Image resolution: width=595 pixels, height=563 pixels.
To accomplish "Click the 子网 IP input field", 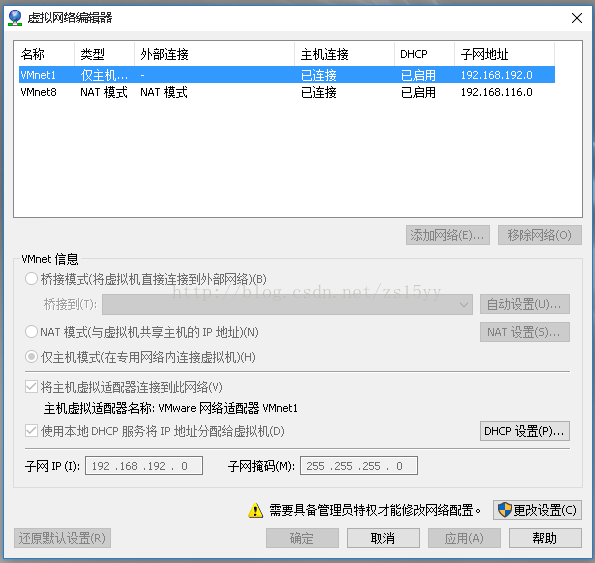I will [x=144, y=466].
